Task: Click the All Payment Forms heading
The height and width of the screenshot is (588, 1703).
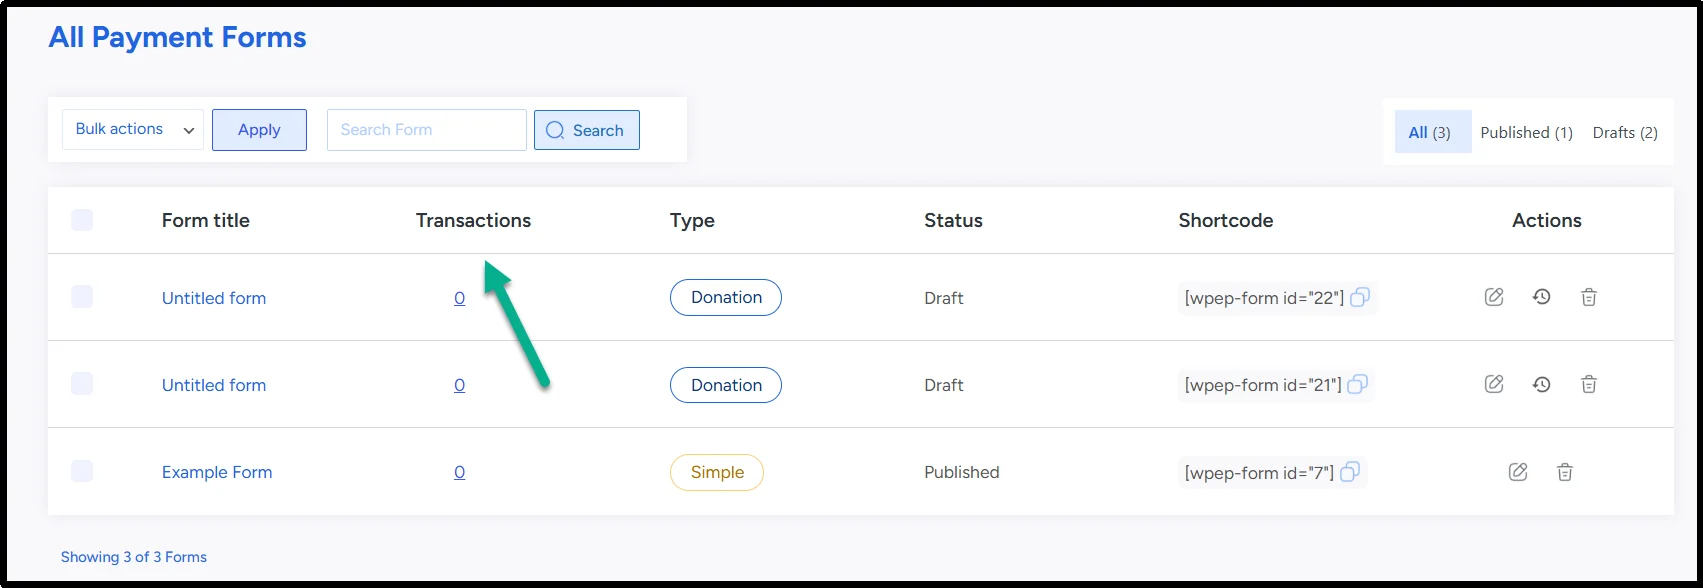Action: (x=178, y=37)
